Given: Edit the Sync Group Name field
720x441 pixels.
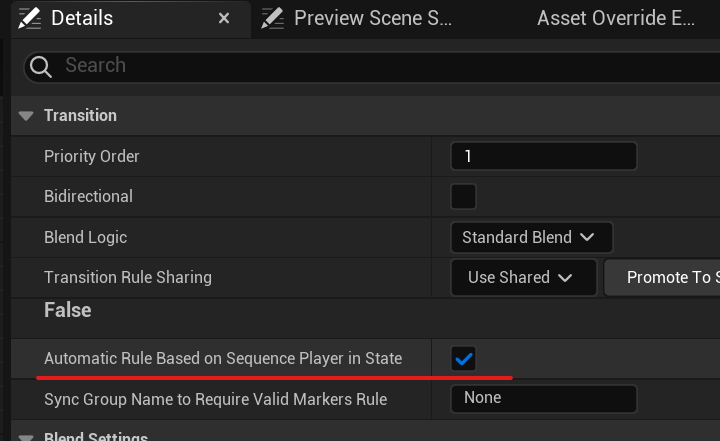Looking at the screenshot, I should click(544, 398).
